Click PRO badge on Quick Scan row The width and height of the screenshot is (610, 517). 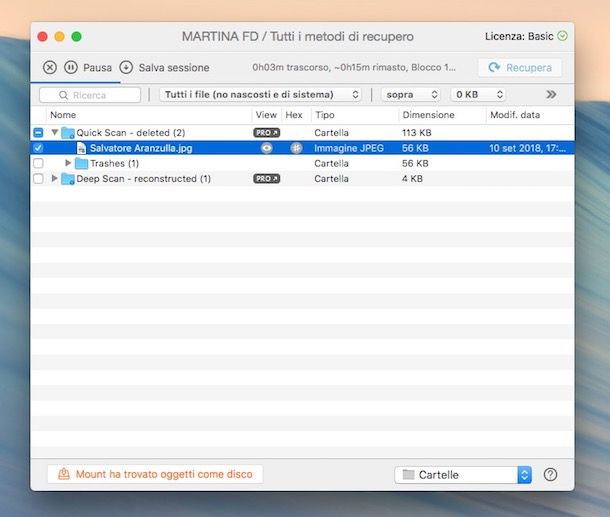[x=266, y=133]
